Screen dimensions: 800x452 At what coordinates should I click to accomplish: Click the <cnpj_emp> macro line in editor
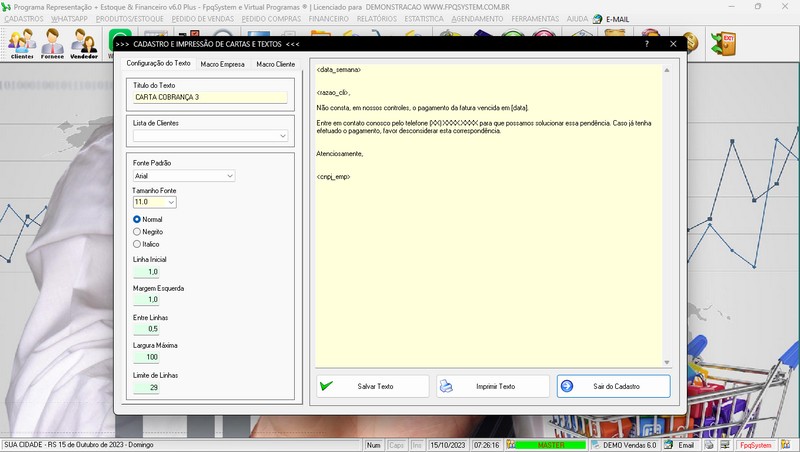(x=333, y=177)
